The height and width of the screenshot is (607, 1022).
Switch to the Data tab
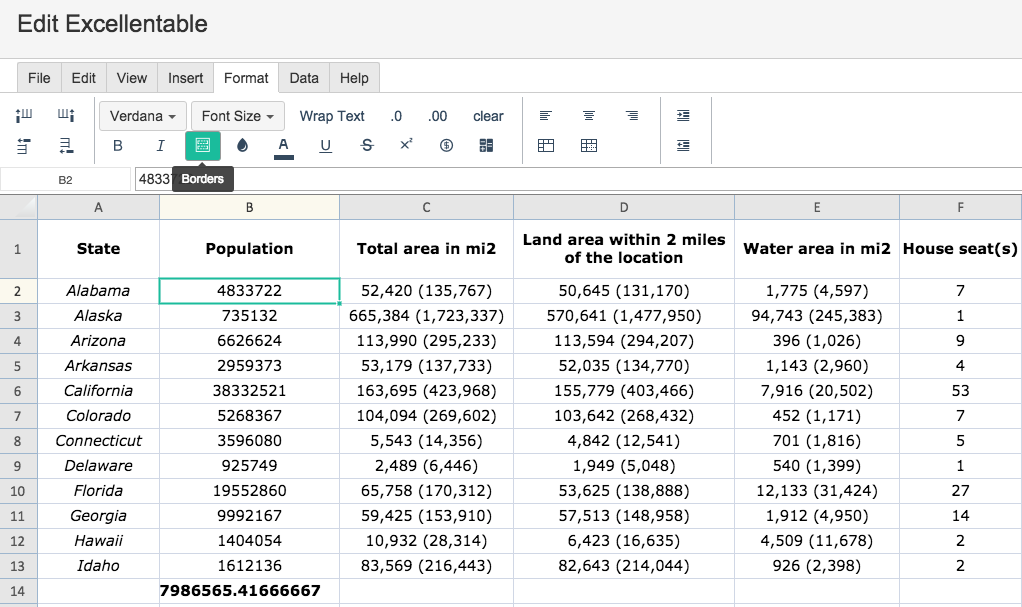point(304,78)
